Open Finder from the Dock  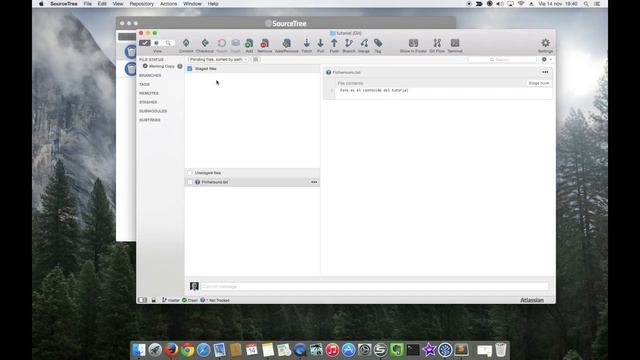139,350
